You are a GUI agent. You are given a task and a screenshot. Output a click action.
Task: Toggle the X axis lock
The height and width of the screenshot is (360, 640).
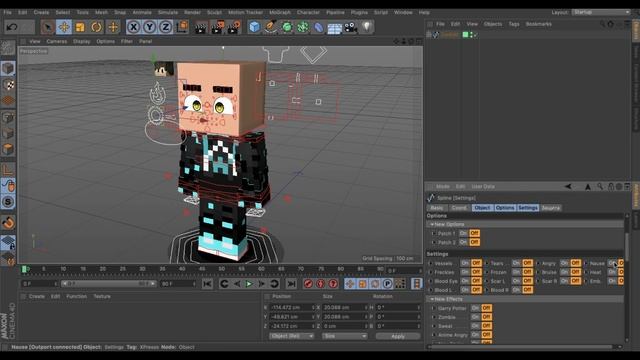pyautogui.click(x=133, y=27)
